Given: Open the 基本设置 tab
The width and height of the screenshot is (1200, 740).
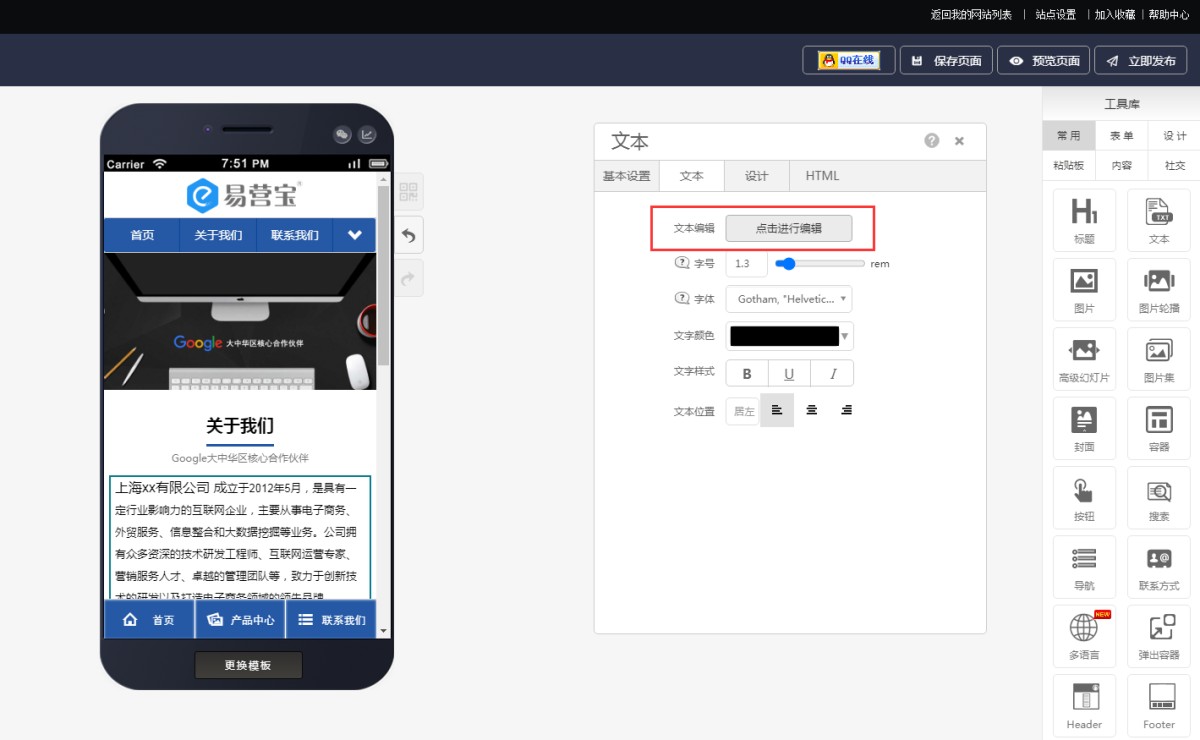Looking at the screenshot, I should pos(626,176).
